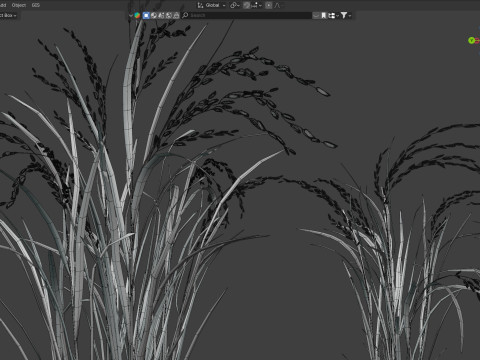Click the second filter icon beside the blue square
Image resolution: width=480 pixels, height=360 pixels.
pos(154,15)
